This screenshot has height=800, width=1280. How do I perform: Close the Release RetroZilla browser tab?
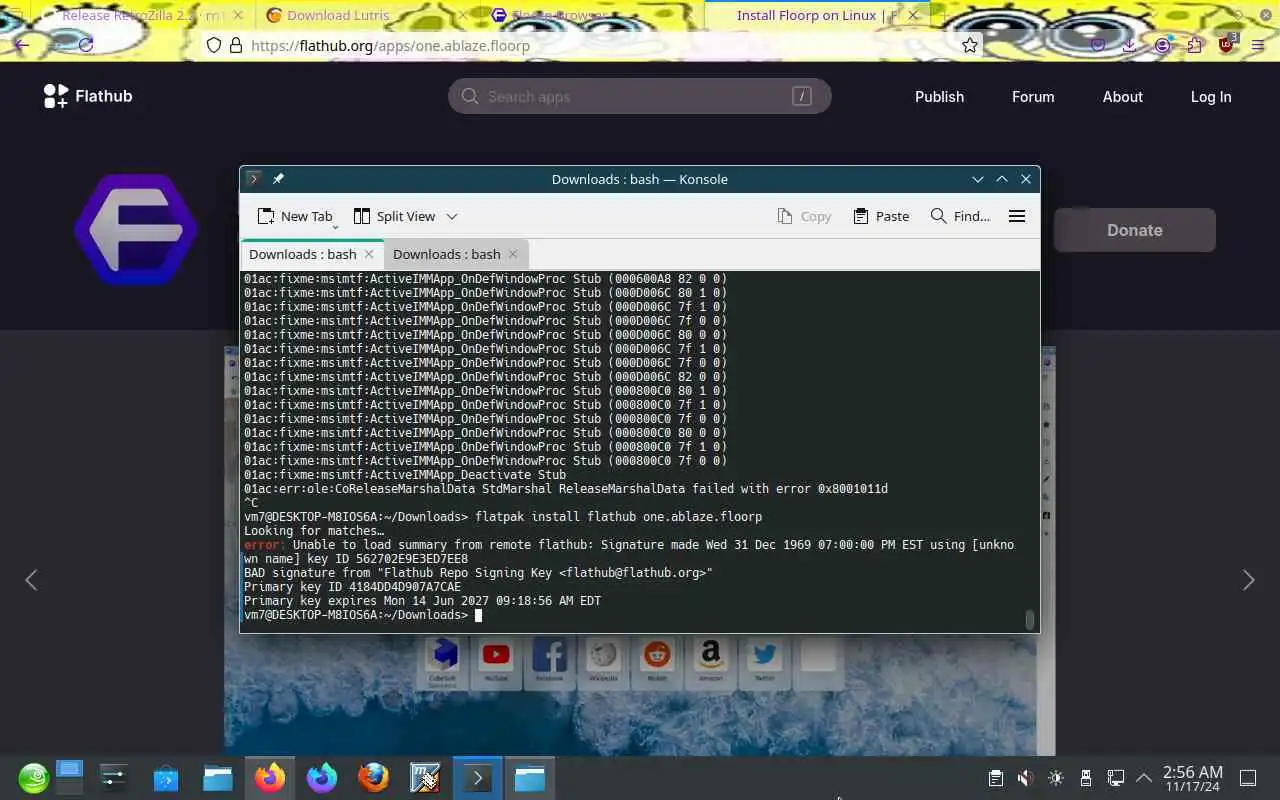(x=237, y=15)
